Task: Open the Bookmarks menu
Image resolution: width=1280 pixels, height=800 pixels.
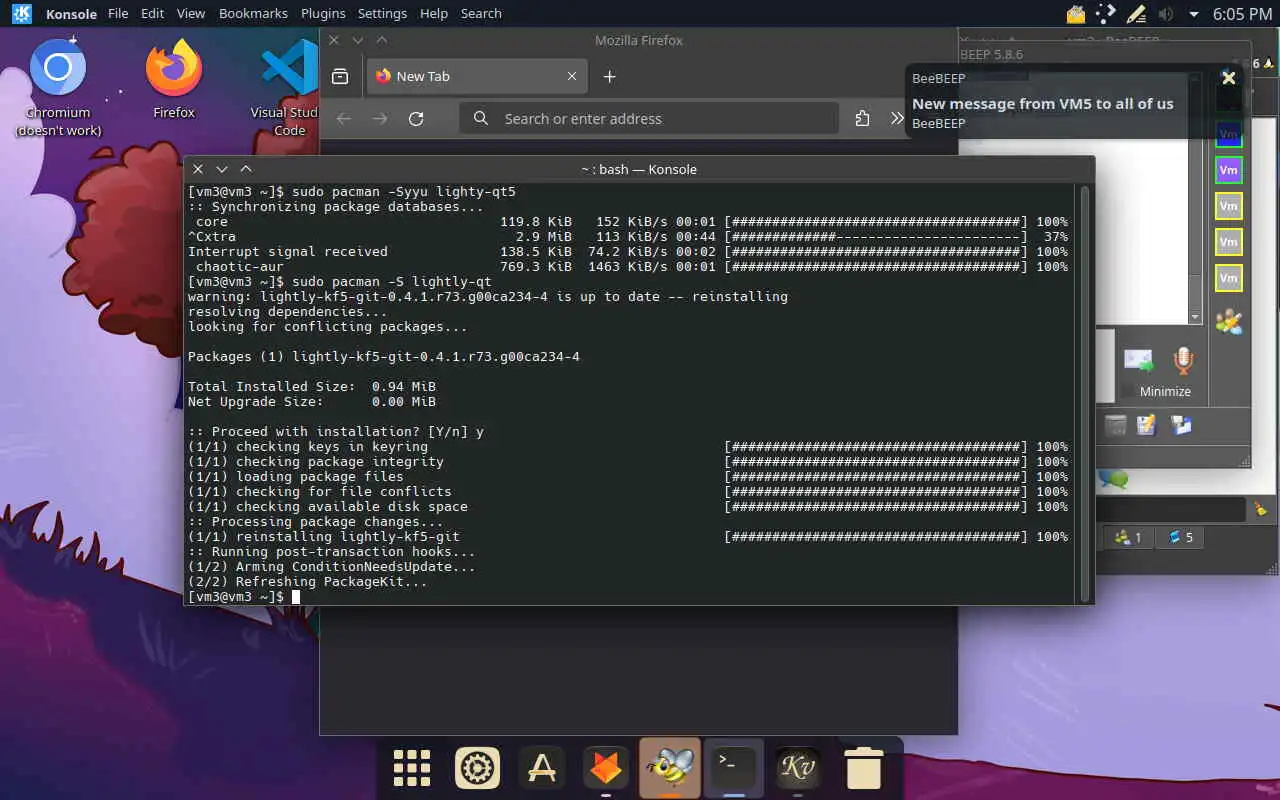Action: click(253, 14)
